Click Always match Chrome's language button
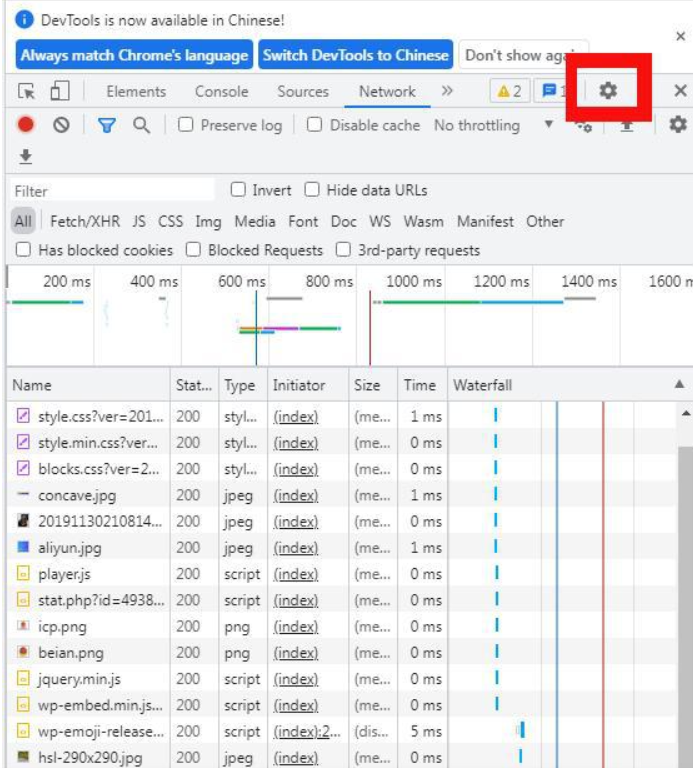This screenshot has width=693, height=768. click(x=134, y=54)
